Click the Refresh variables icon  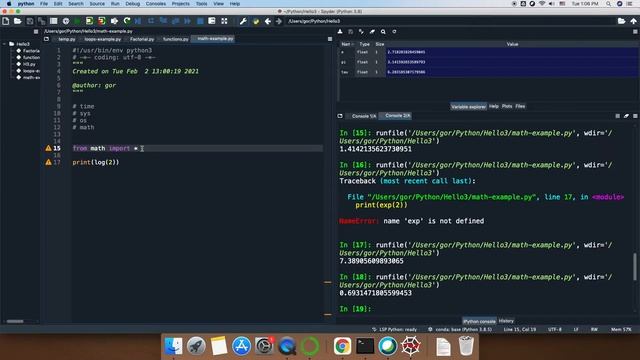[394, 31]
